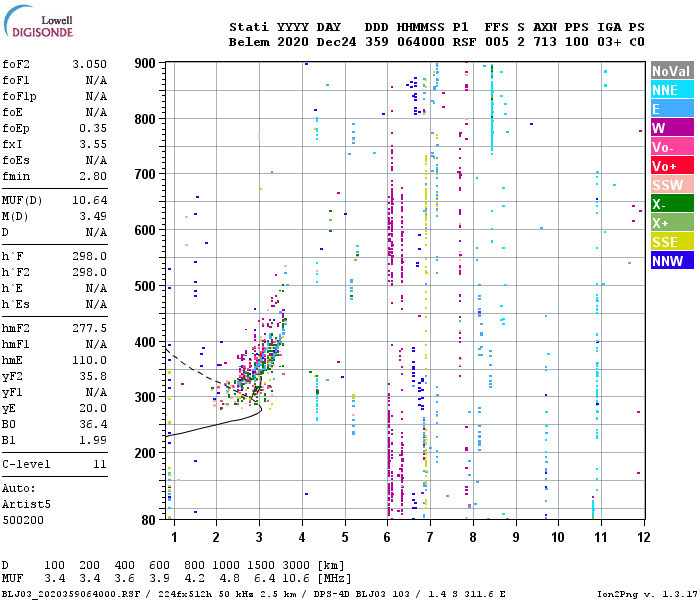Click the MUF(D) value 10.64
The height and width of the screenshot is (600, 700).
coord(90,200)
